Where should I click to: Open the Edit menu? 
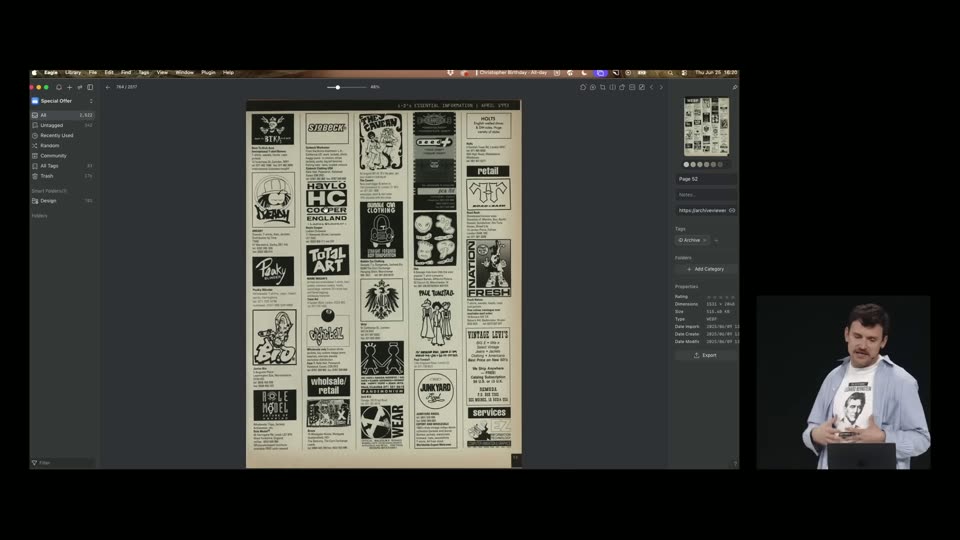point(109,72)
